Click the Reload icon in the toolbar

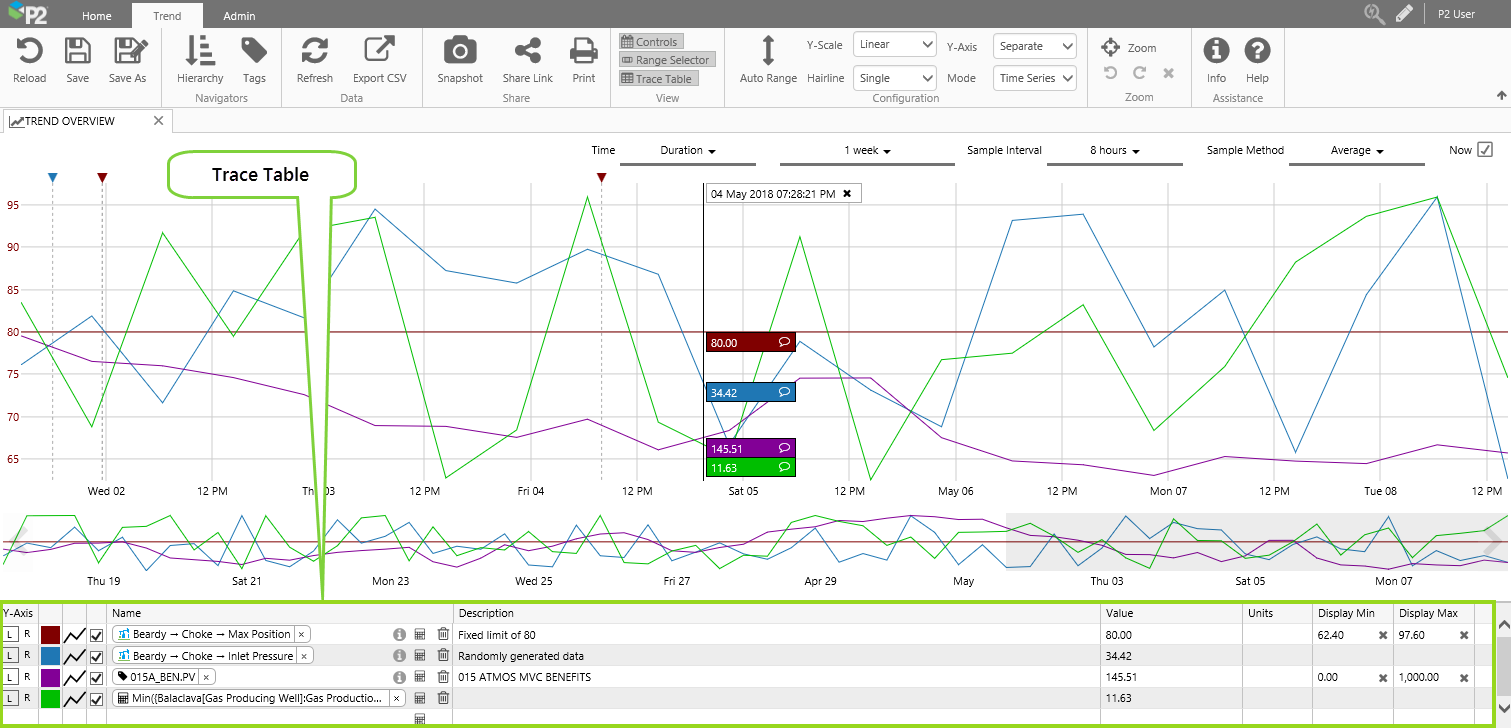pos(29,51)
